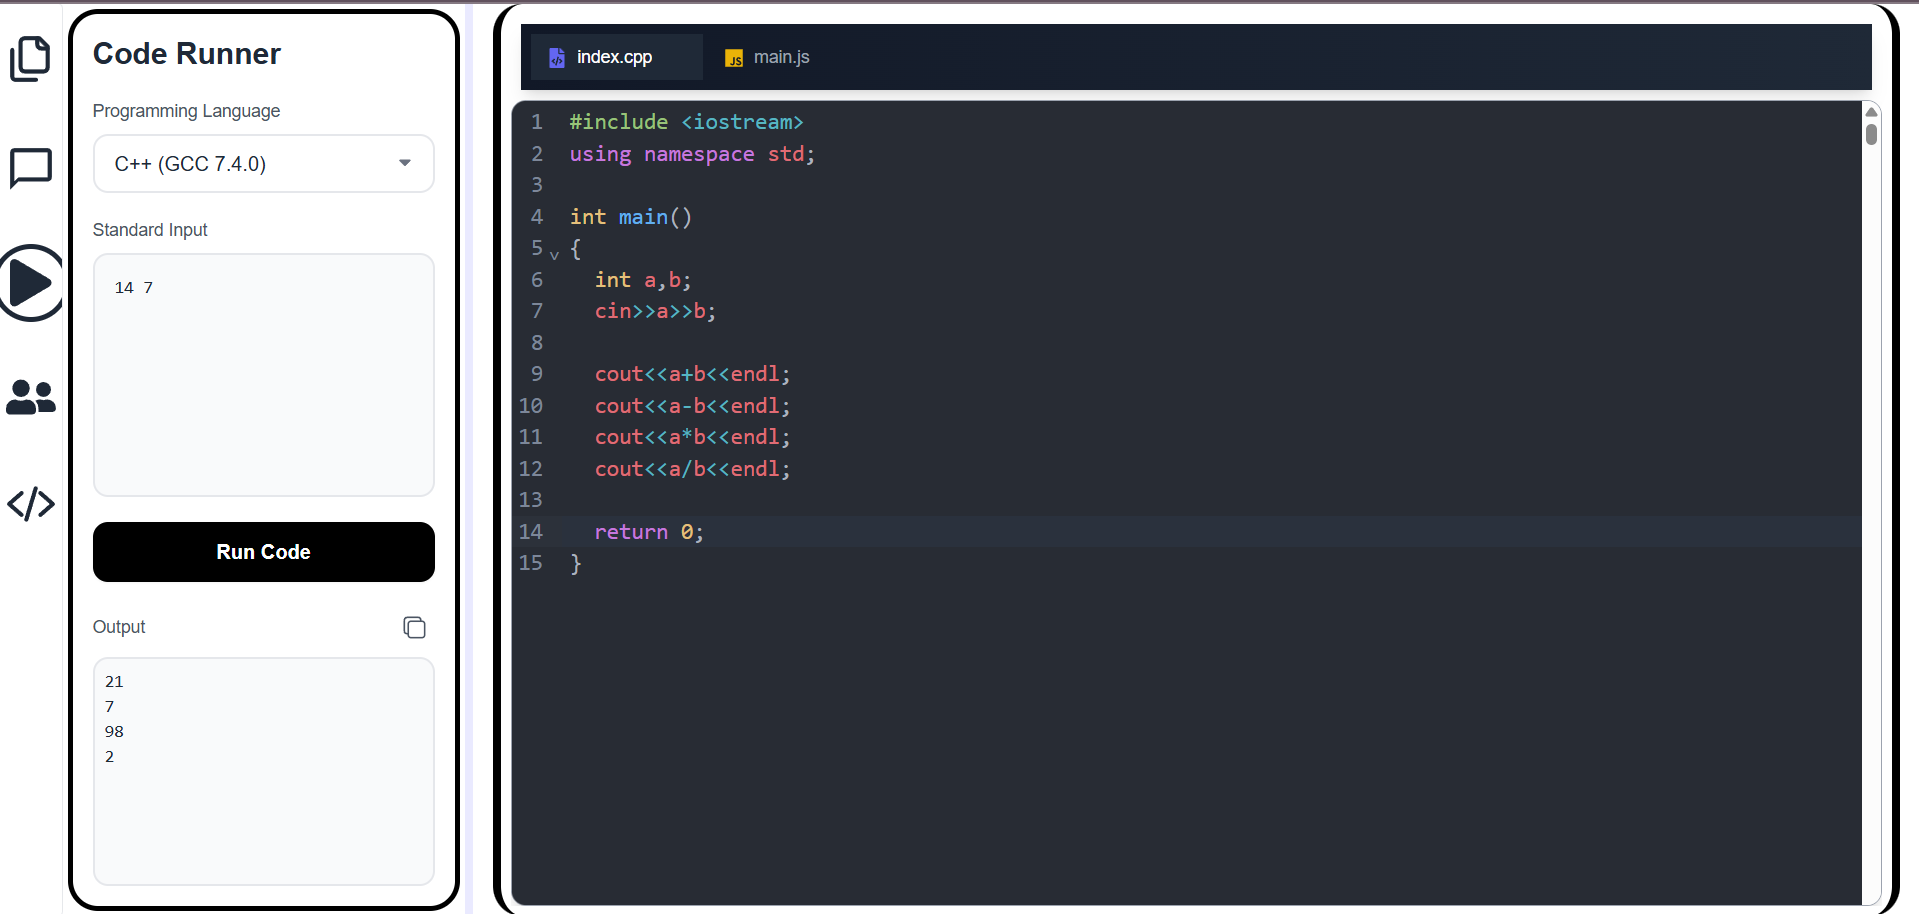Open the Programming Language dropdown

263,163
